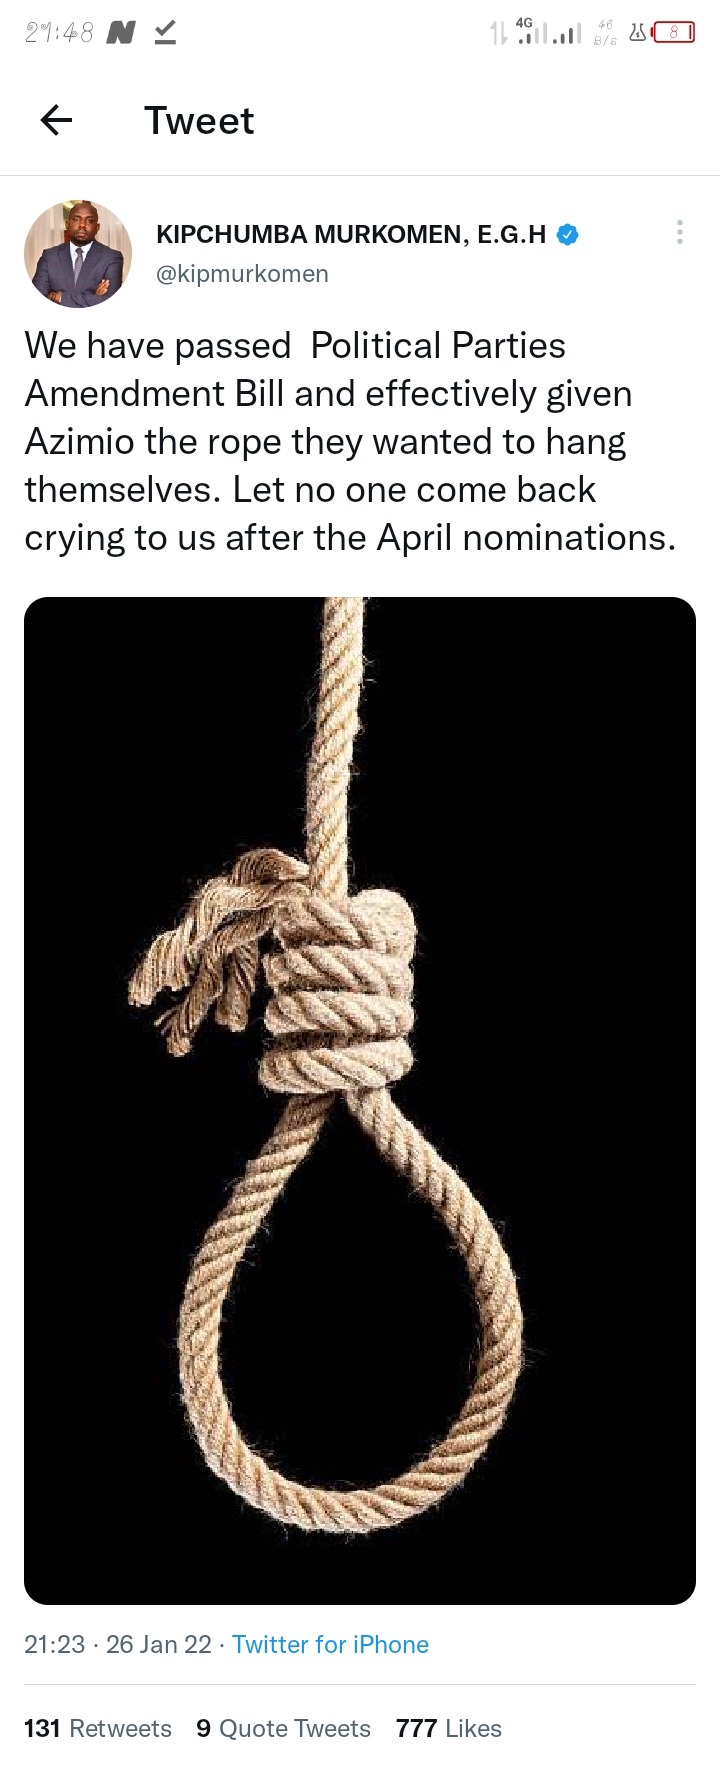Open the Twitter for iPhone source link
This screenshot has height=1767, width=720.
coord(330,1645)
